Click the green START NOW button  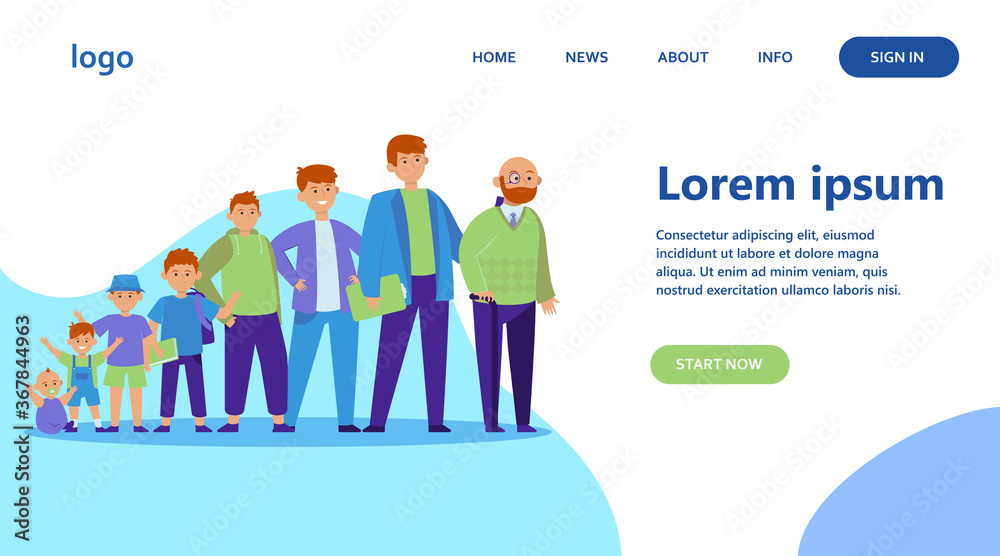click(719, 364)
